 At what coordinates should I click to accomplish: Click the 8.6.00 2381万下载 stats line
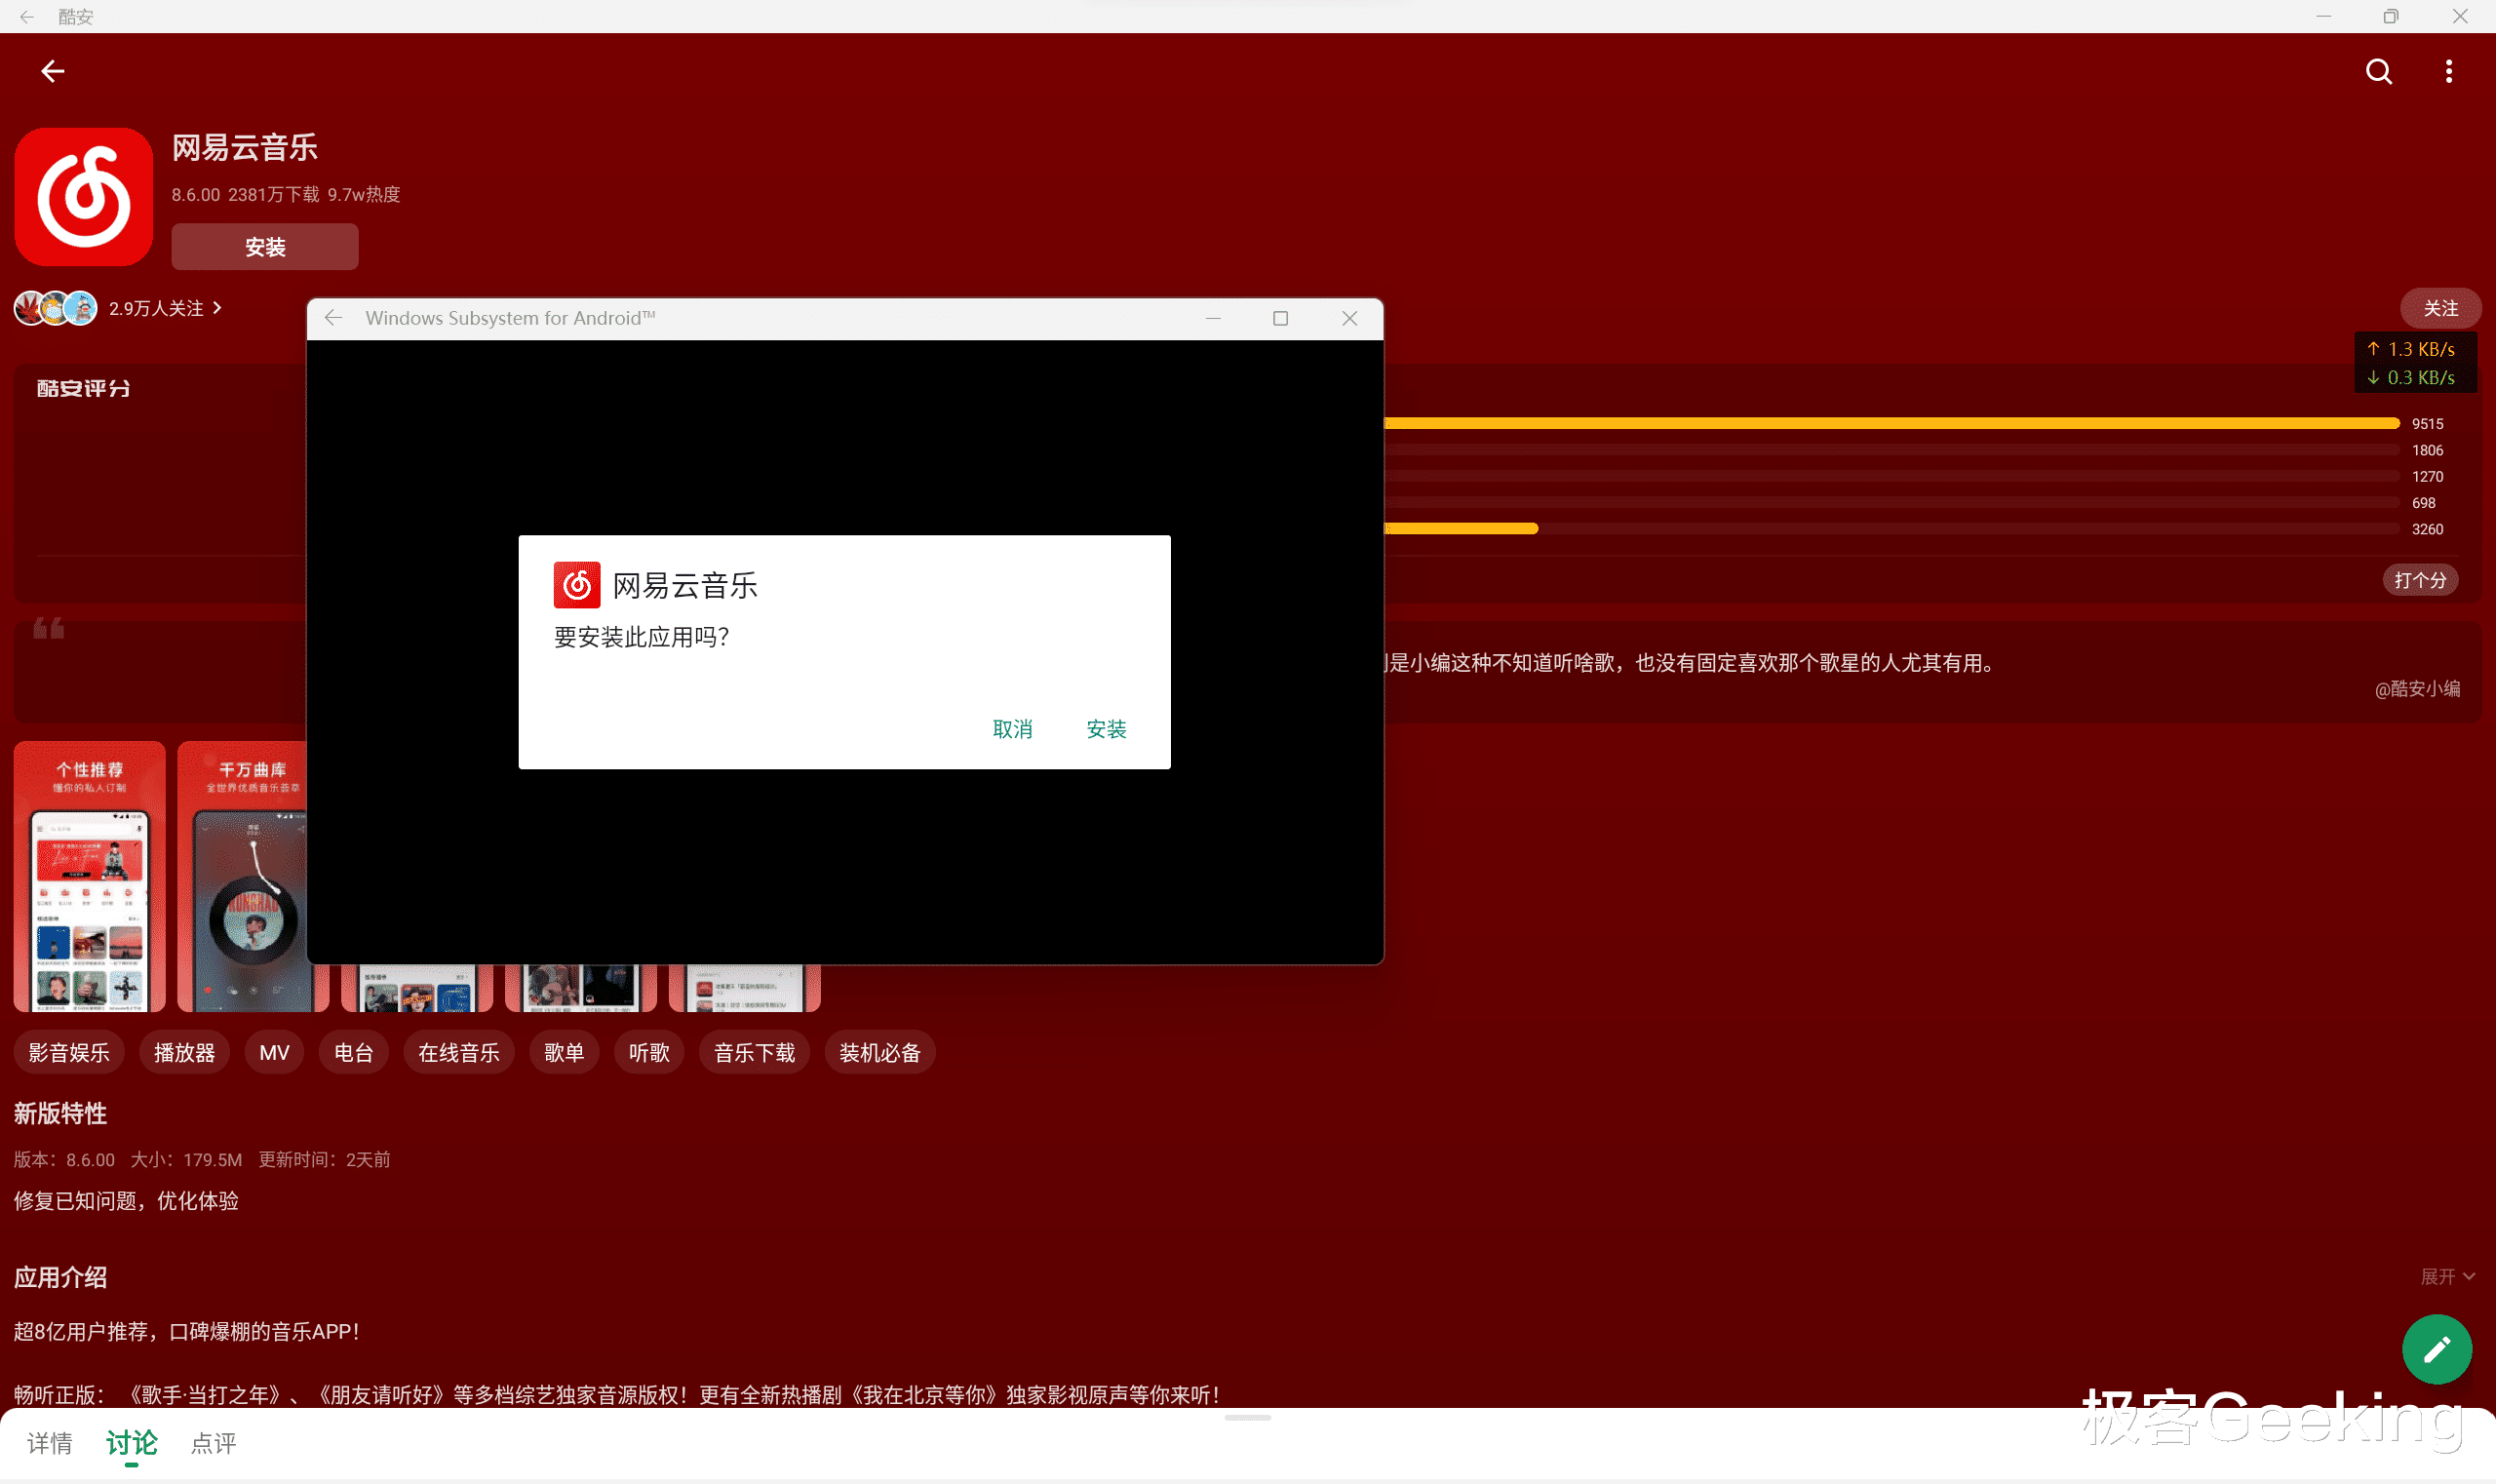coord(286,195)
